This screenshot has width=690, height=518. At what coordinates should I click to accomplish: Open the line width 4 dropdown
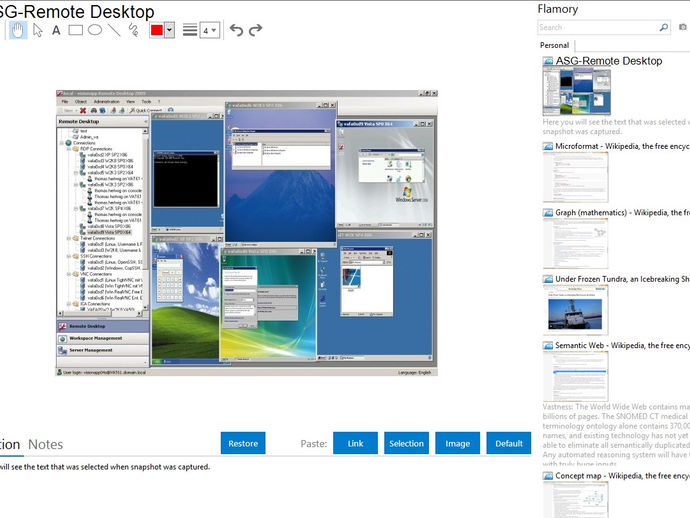point(209,30)
